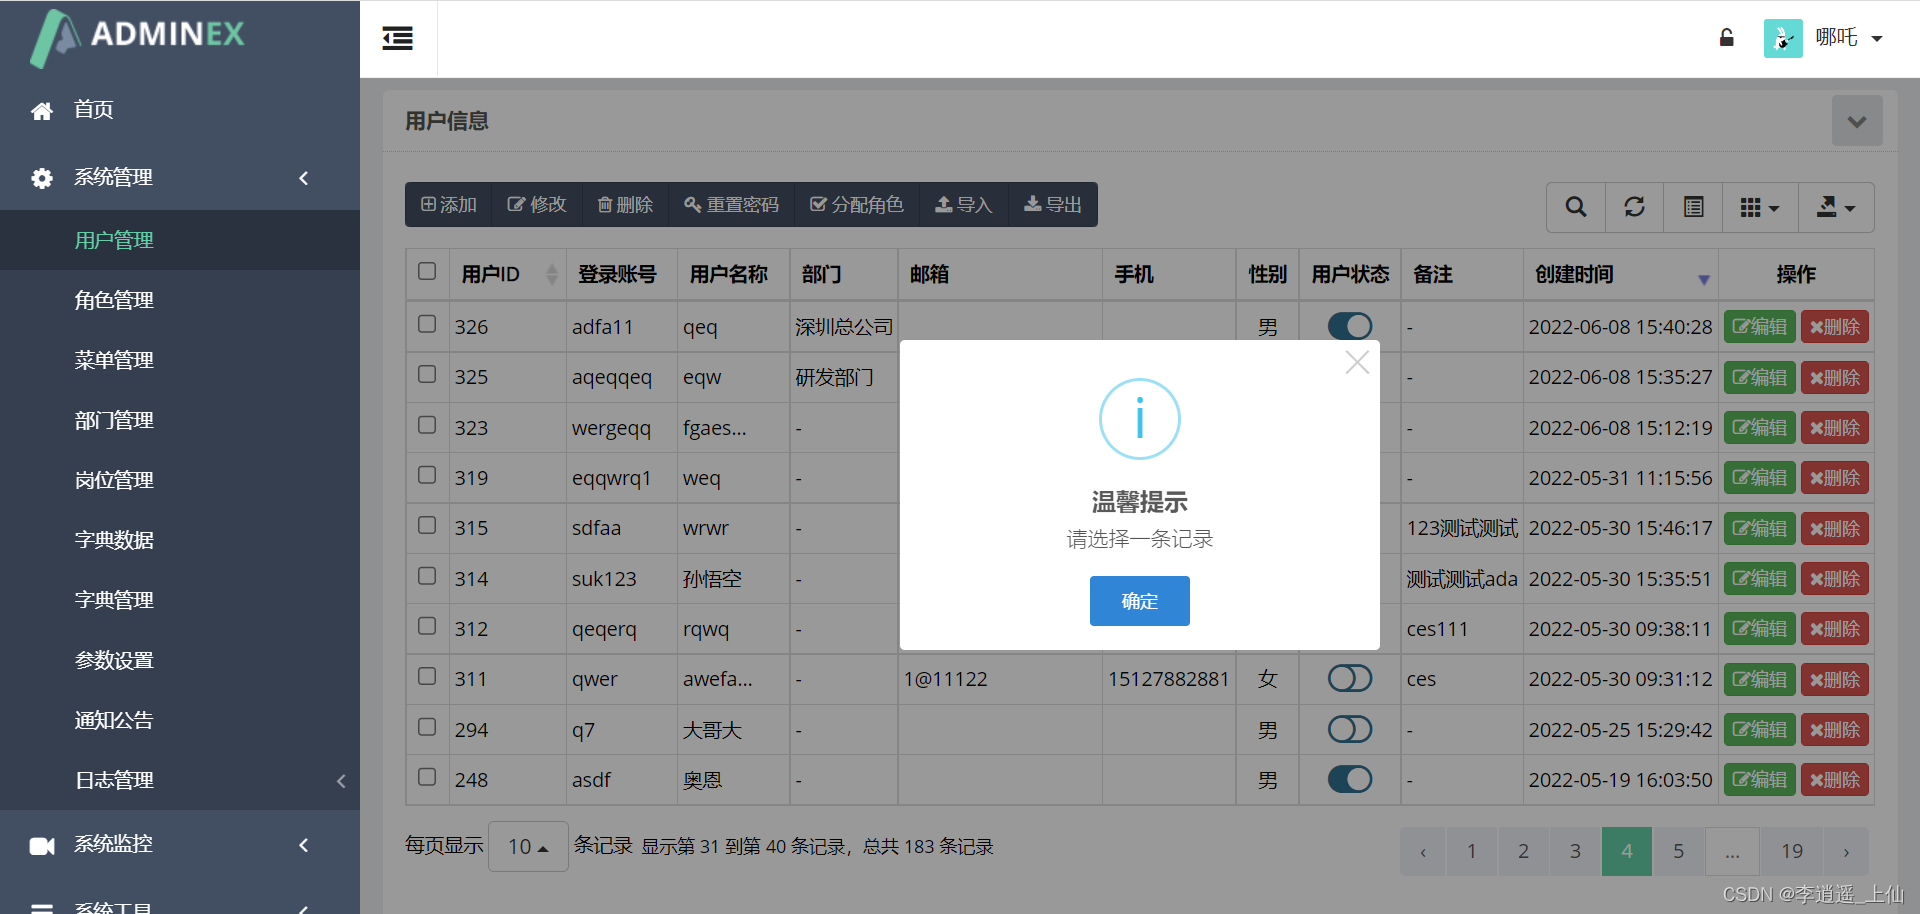This screenshot has height=914, width=1920.
Task: Open 用户管理 in the sidebar
Action: click(x=113, y=240)
